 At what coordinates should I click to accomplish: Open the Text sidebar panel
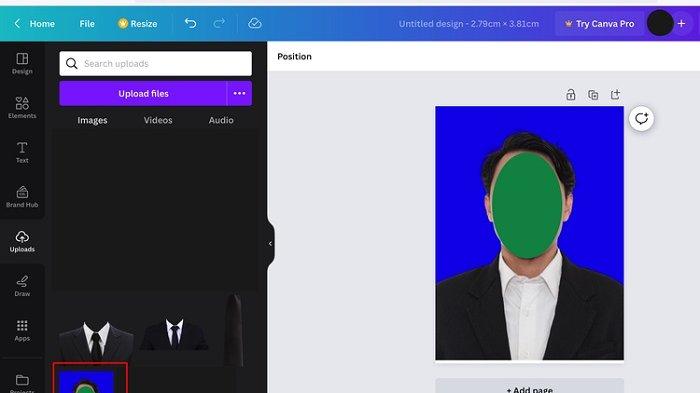pos(22,152)
